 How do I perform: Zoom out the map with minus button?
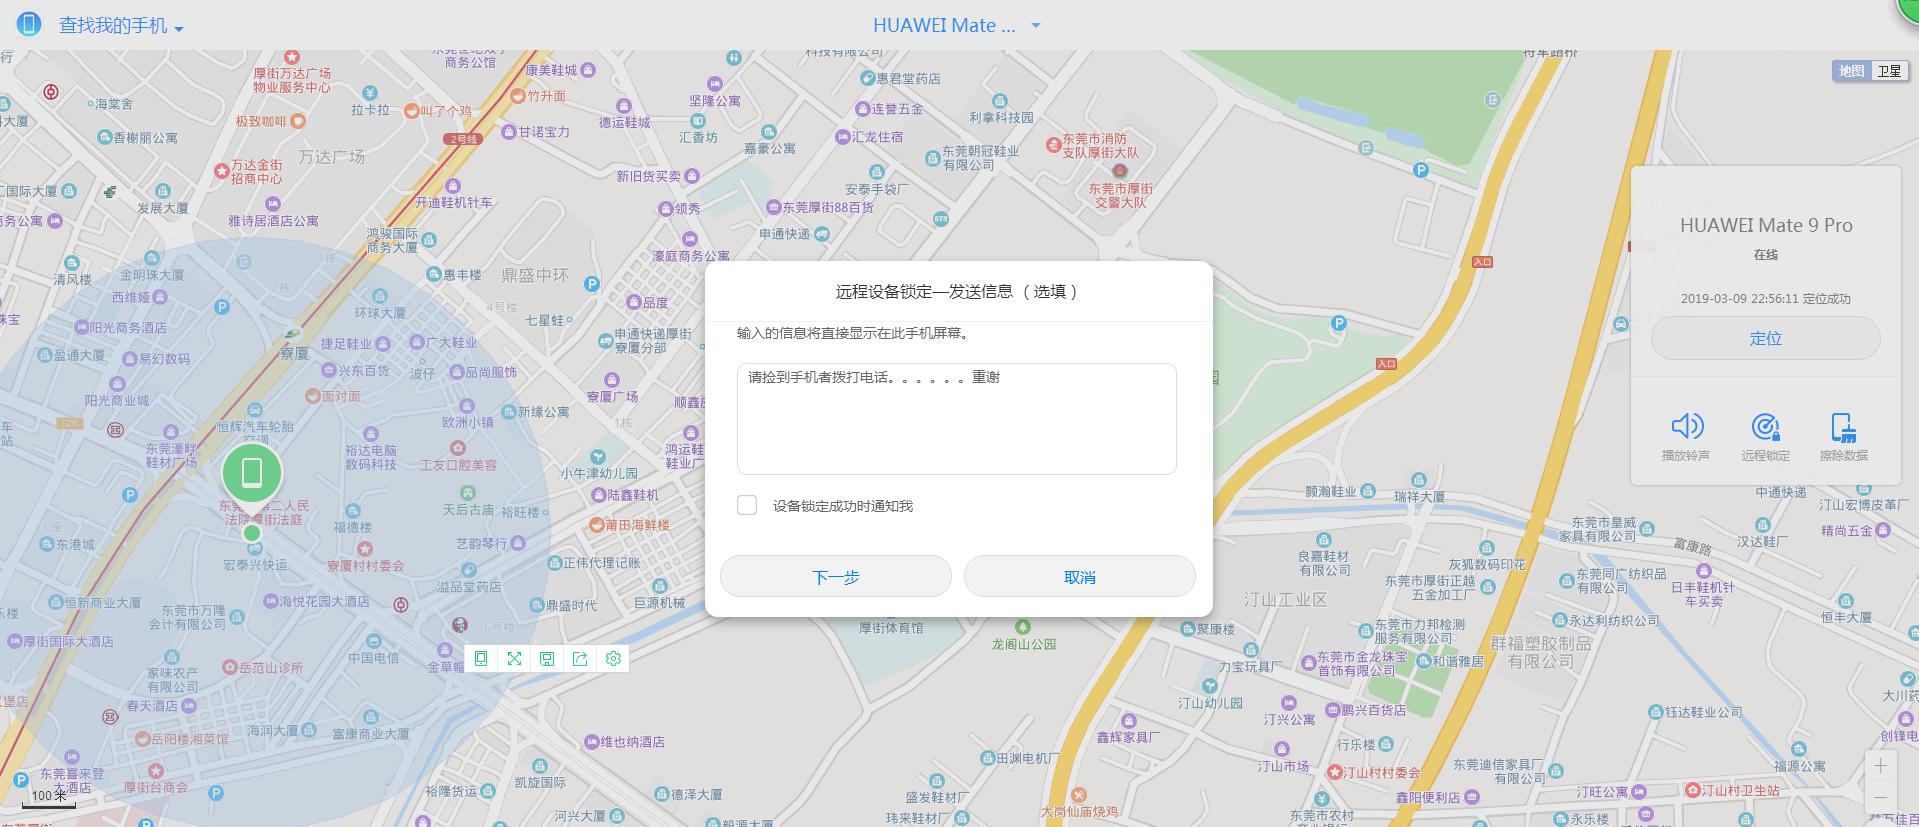[1881, 798]
